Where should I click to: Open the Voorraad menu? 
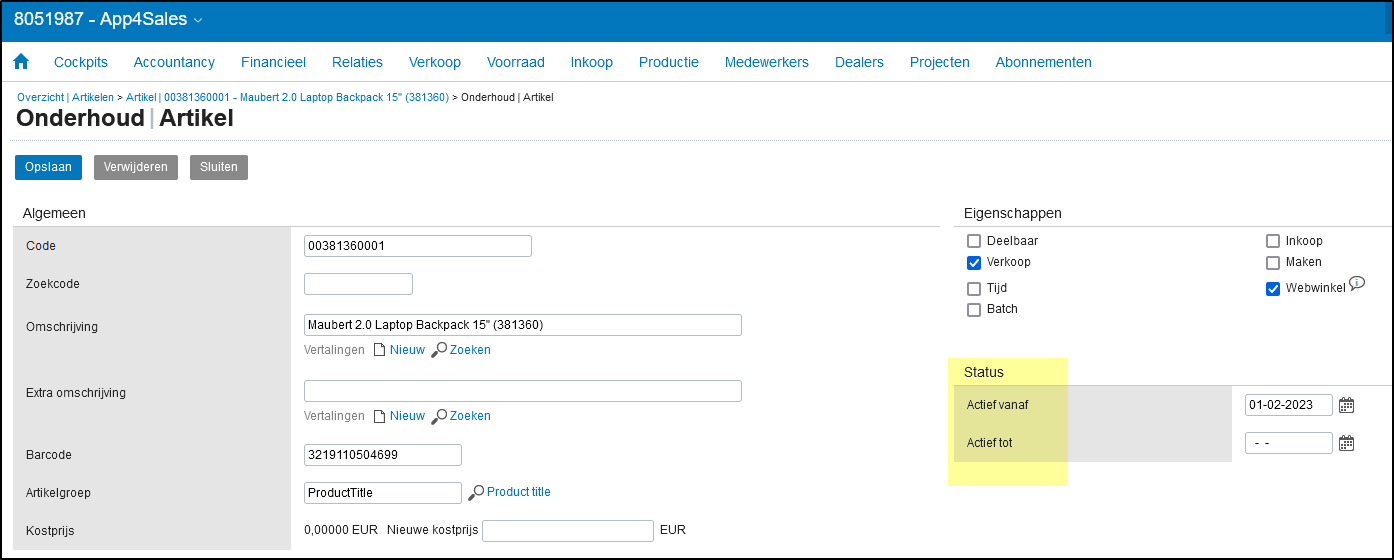[x=516, y=62]
